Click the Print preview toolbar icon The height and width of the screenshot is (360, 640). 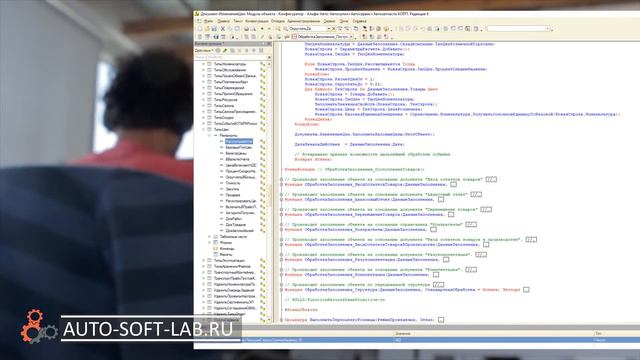tap(253, 29)
